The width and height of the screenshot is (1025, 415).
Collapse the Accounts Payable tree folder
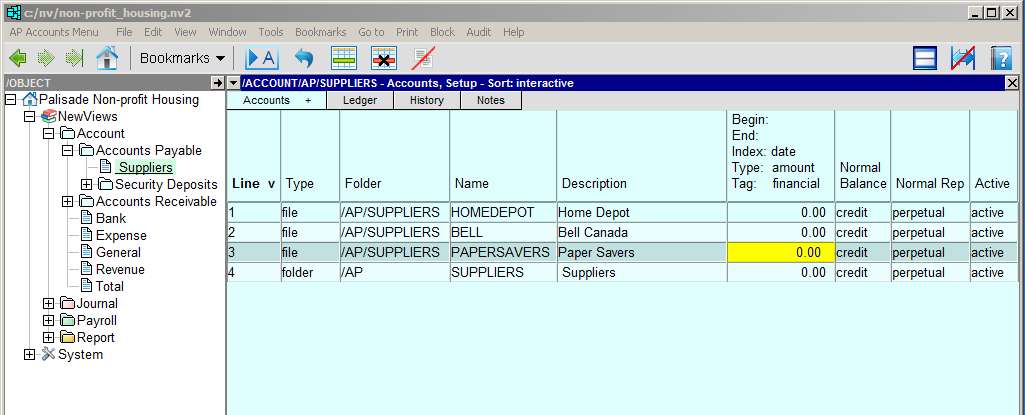[67, 151]
